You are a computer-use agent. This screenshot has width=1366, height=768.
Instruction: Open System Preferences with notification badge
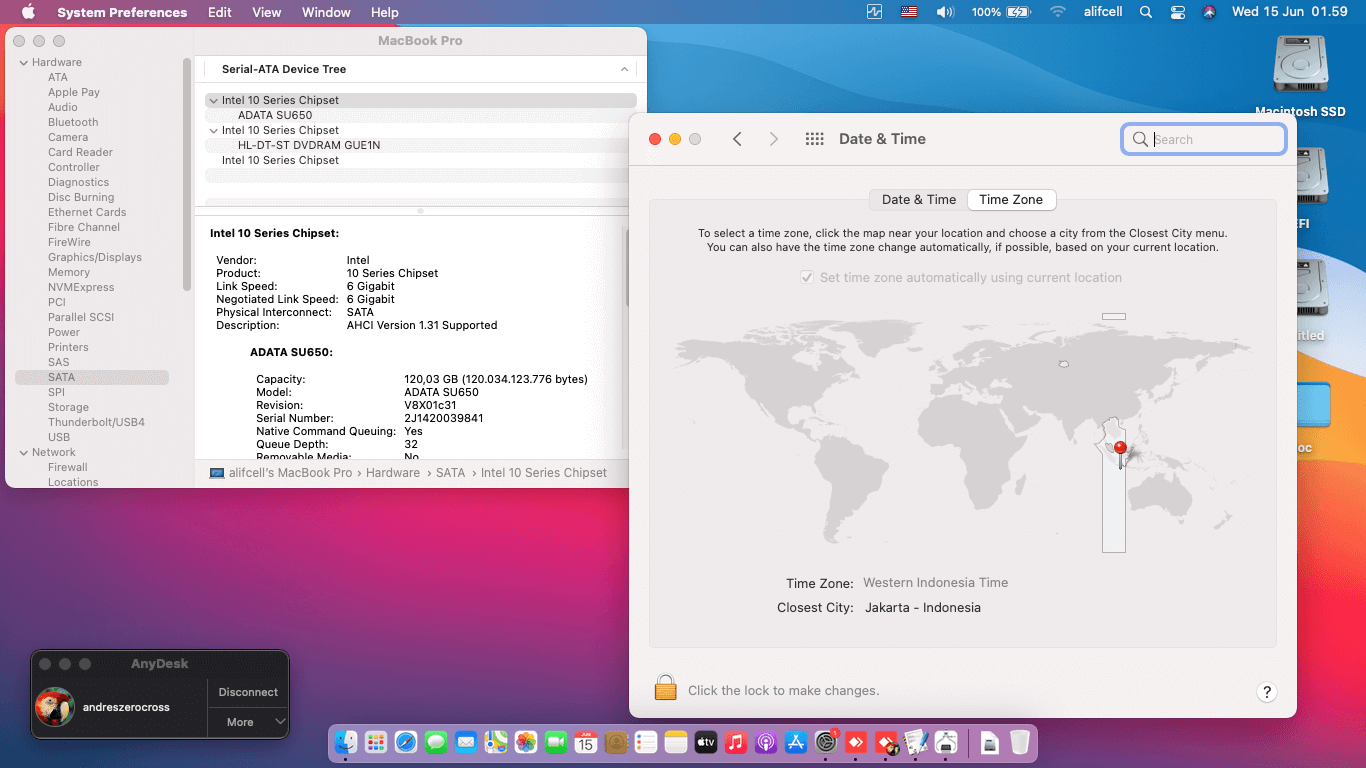point(826,742)
